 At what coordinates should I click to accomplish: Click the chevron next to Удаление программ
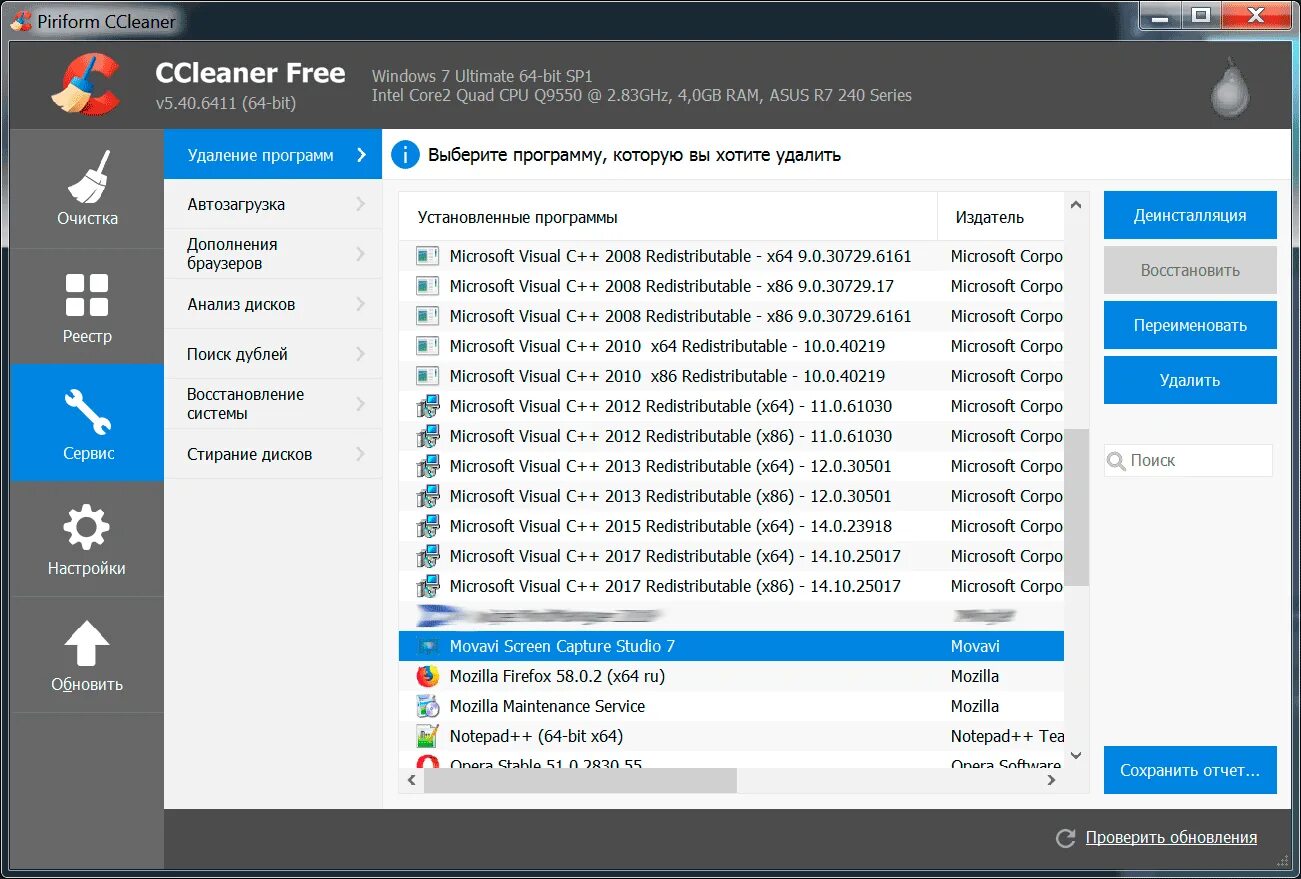pos(361,155)
